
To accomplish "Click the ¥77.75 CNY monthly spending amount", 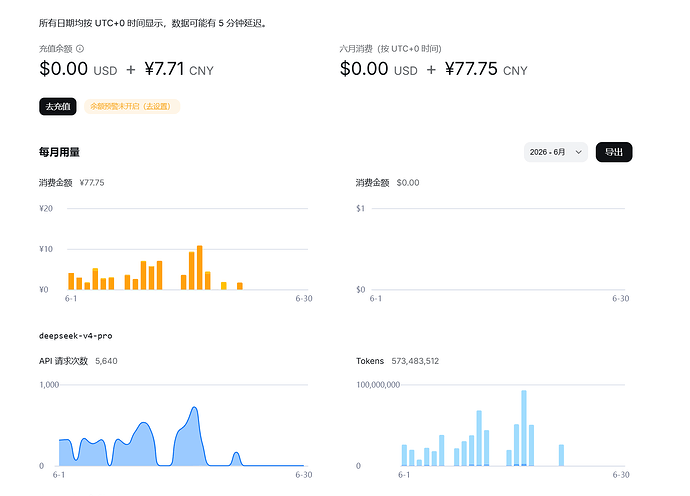I will click(x=486, y=69).
